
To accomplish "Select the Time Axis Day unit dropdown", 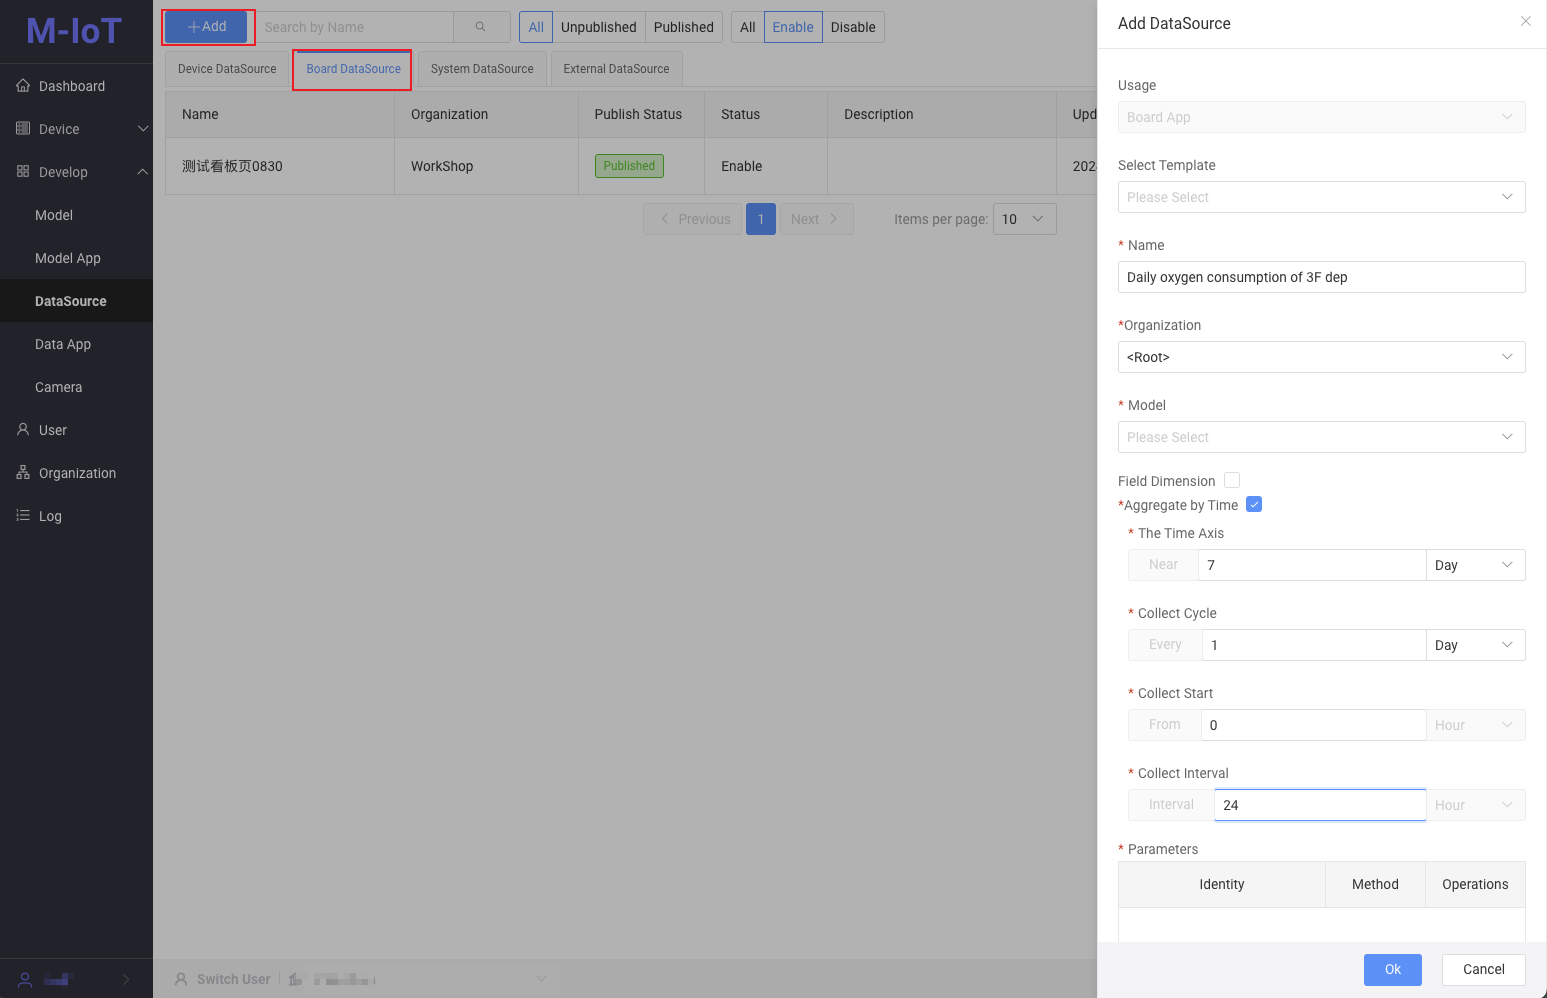I will [1475, 565].
